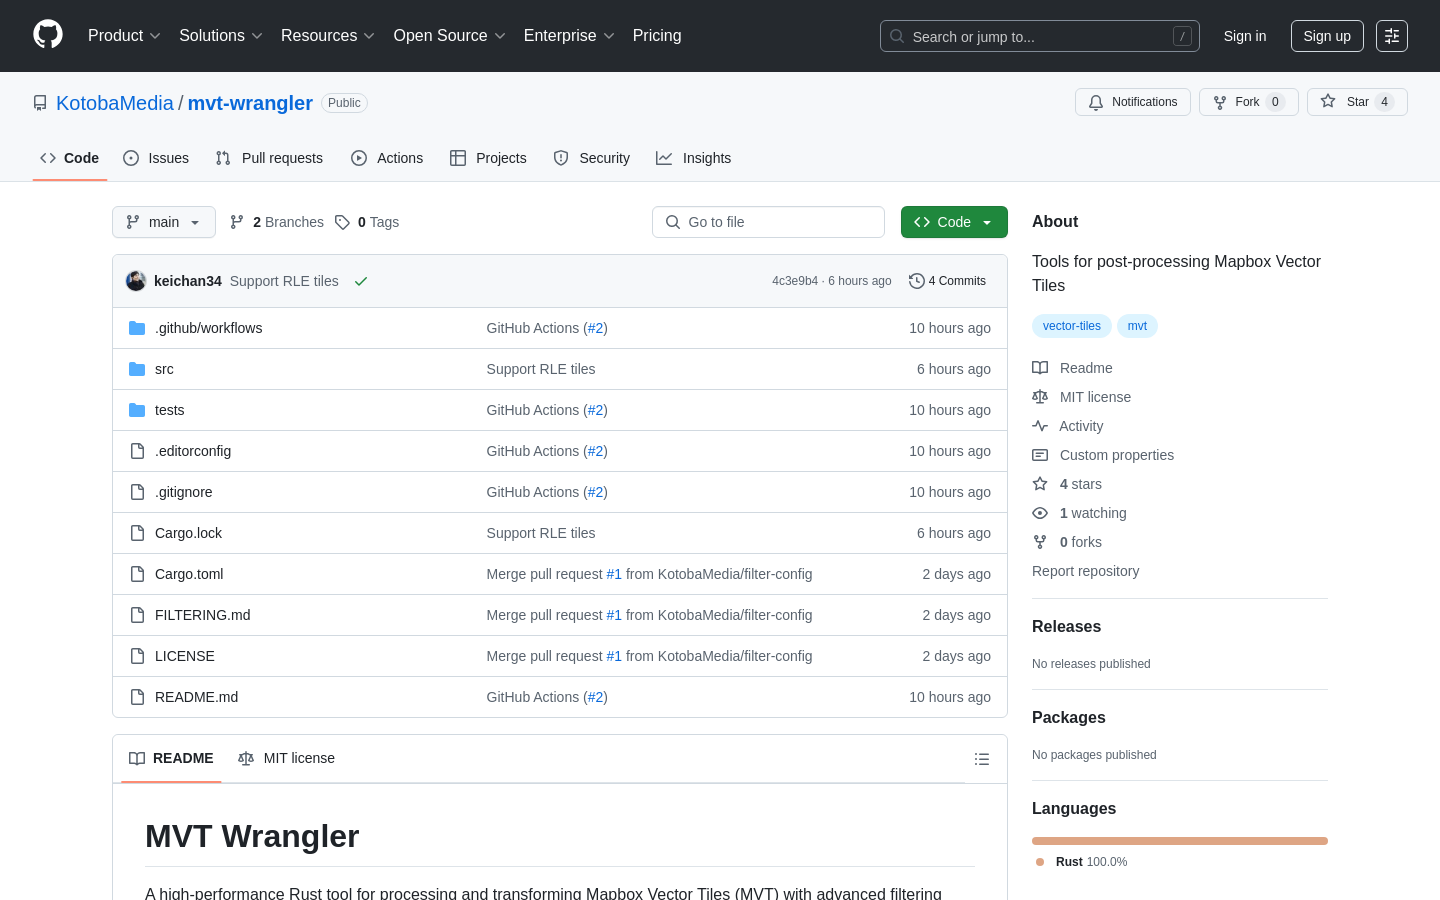Switch to the Insights tab

[694, 158]
